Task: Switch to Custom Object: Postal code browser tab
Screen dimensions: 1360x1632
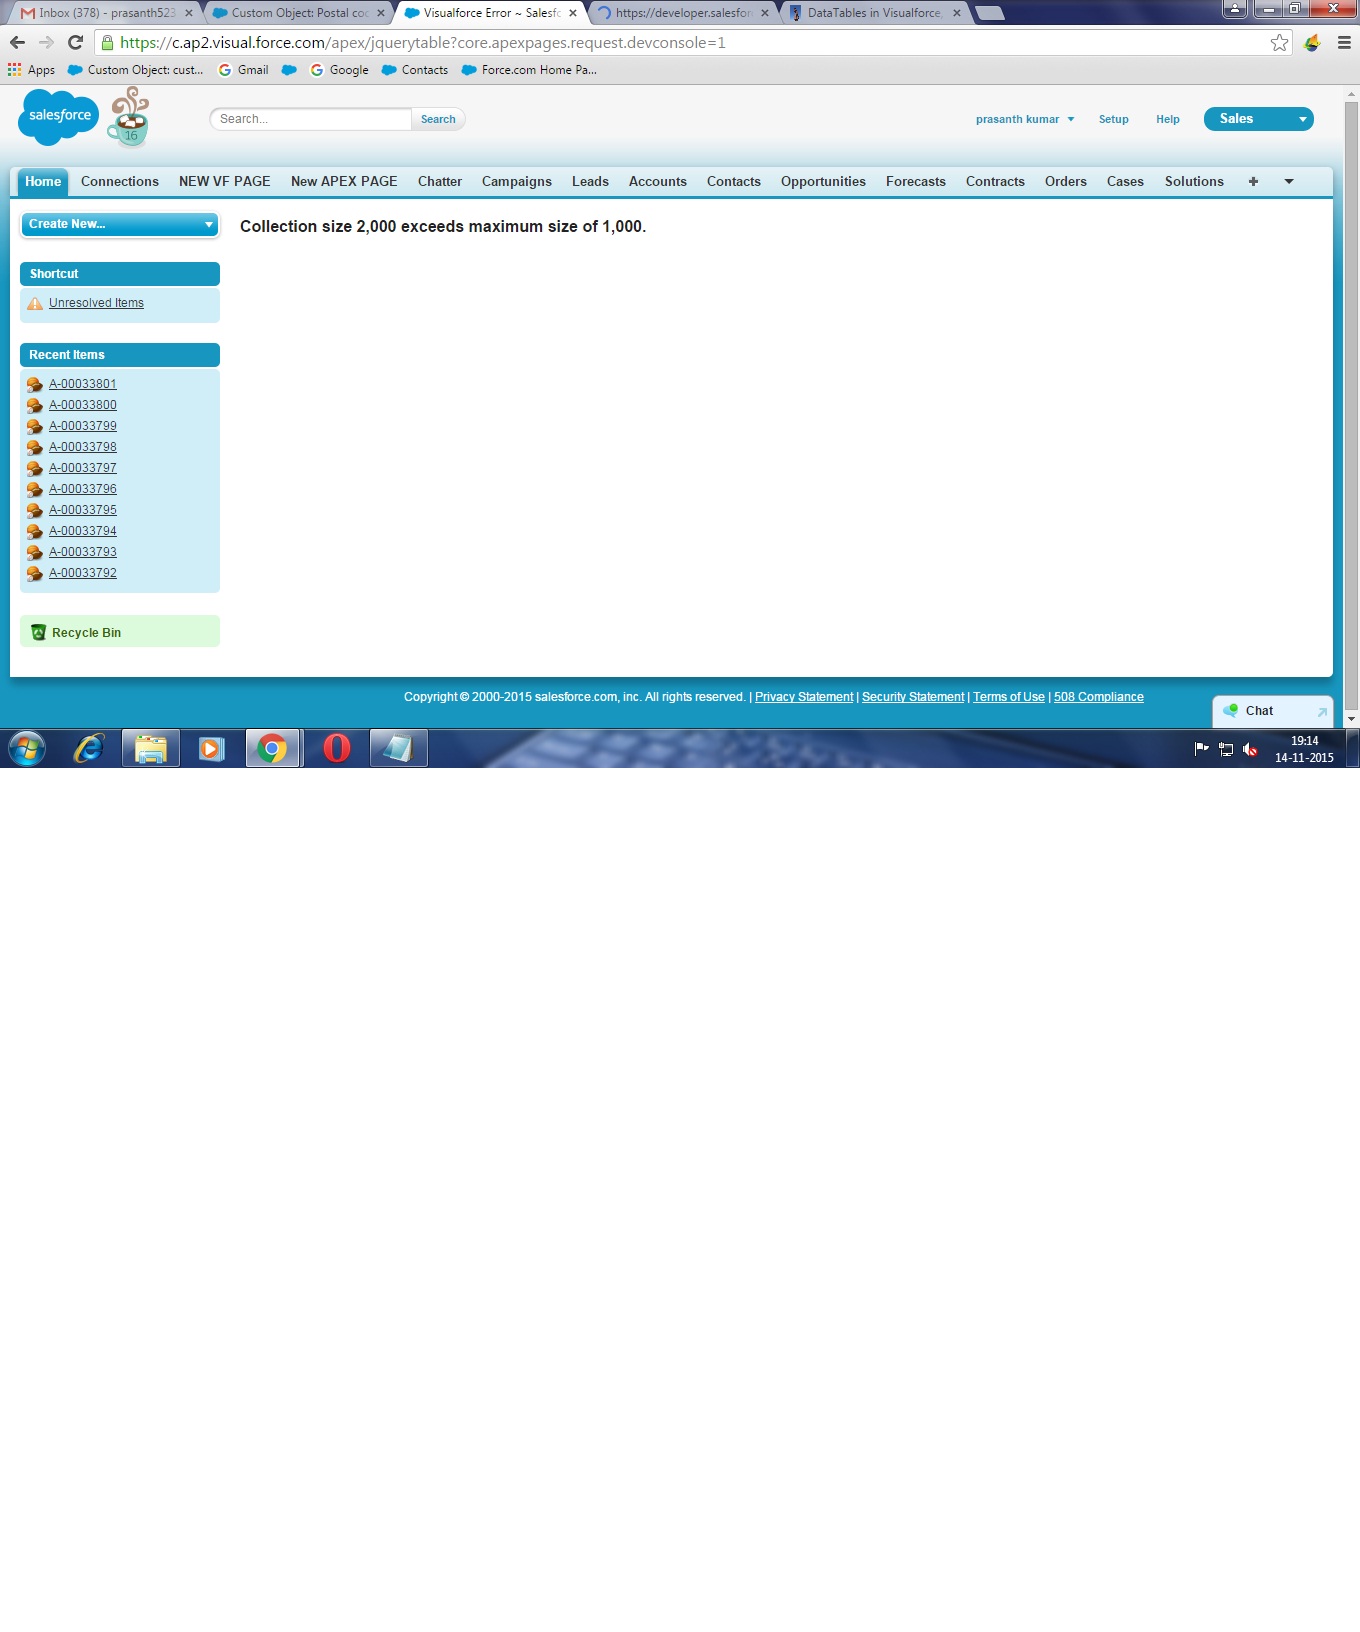Action: (298, 13)
